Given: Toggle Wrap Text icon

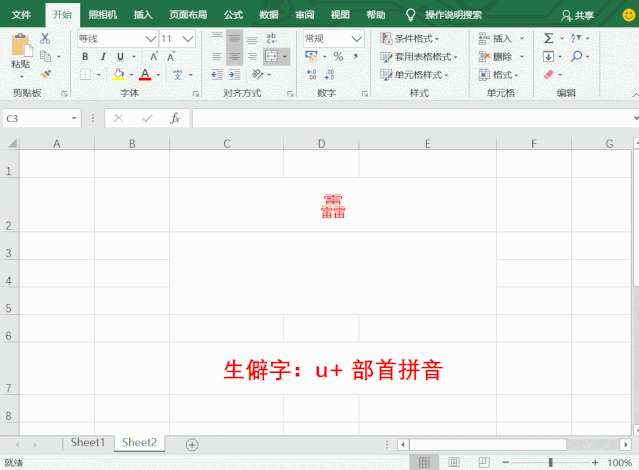Looking at the screenshot, I should click(271, 38).
